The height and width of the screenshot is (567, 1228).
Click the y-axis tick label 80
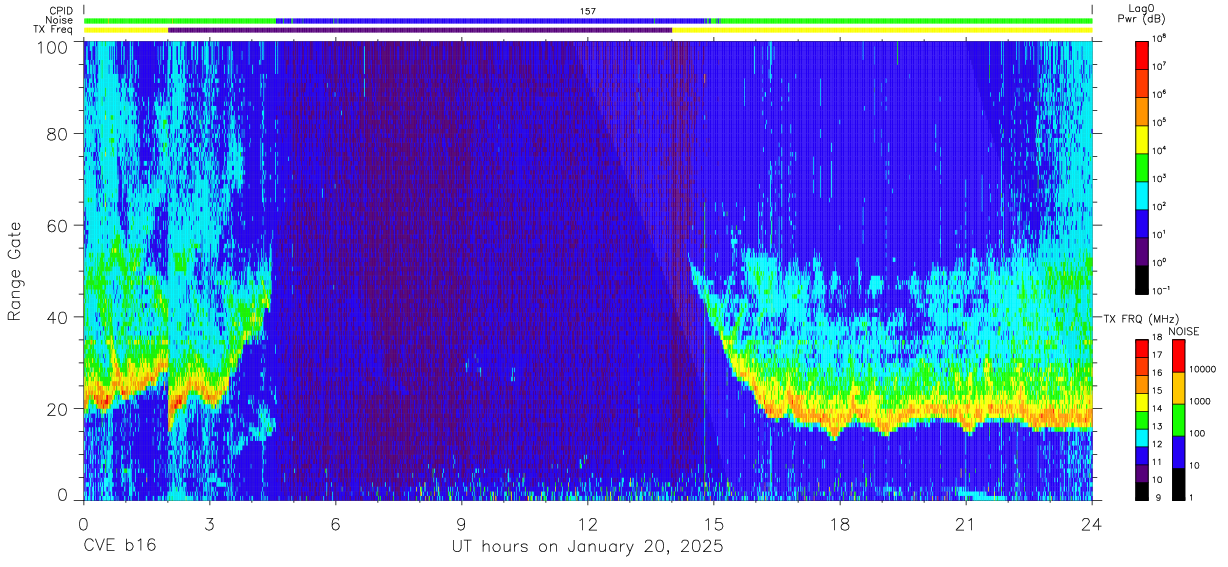tap(59, 133)
